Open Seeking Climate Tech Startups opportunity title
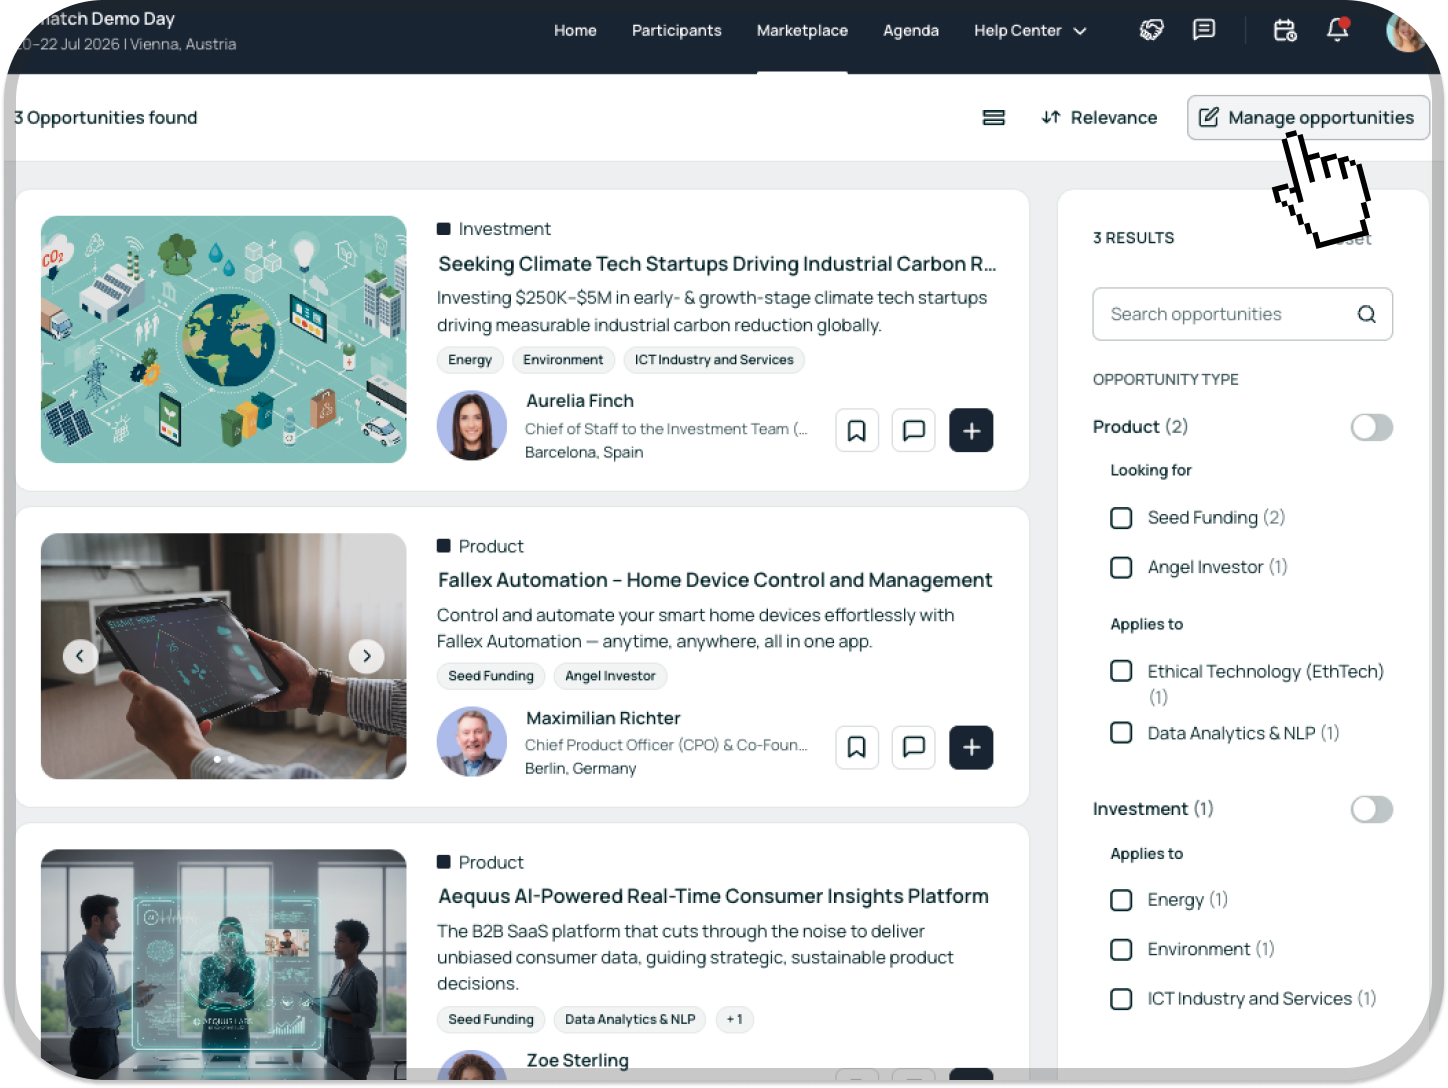The height and width of the screenshot is (1088, 1448). (x=717, y=264)
